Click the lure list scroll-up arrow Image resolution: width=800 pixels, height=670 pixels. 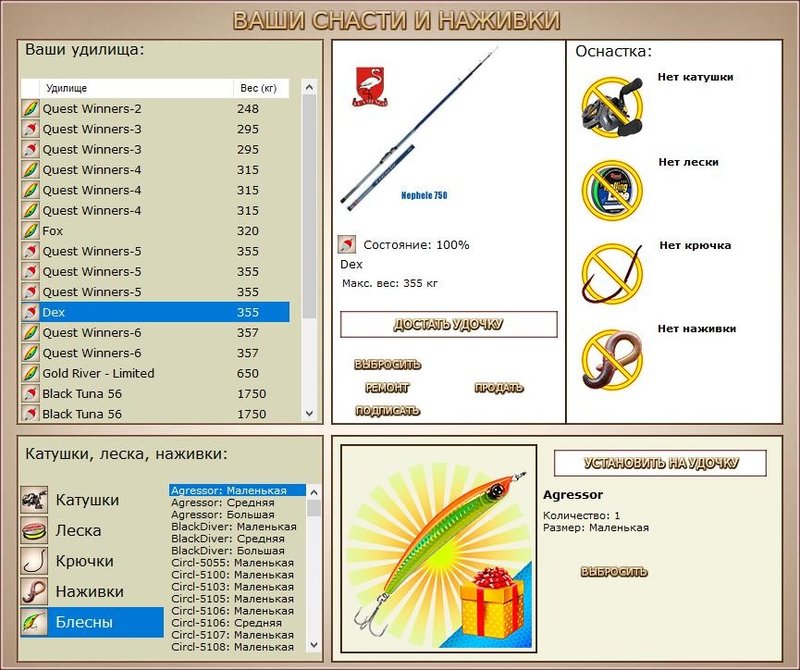coord(314,492)
